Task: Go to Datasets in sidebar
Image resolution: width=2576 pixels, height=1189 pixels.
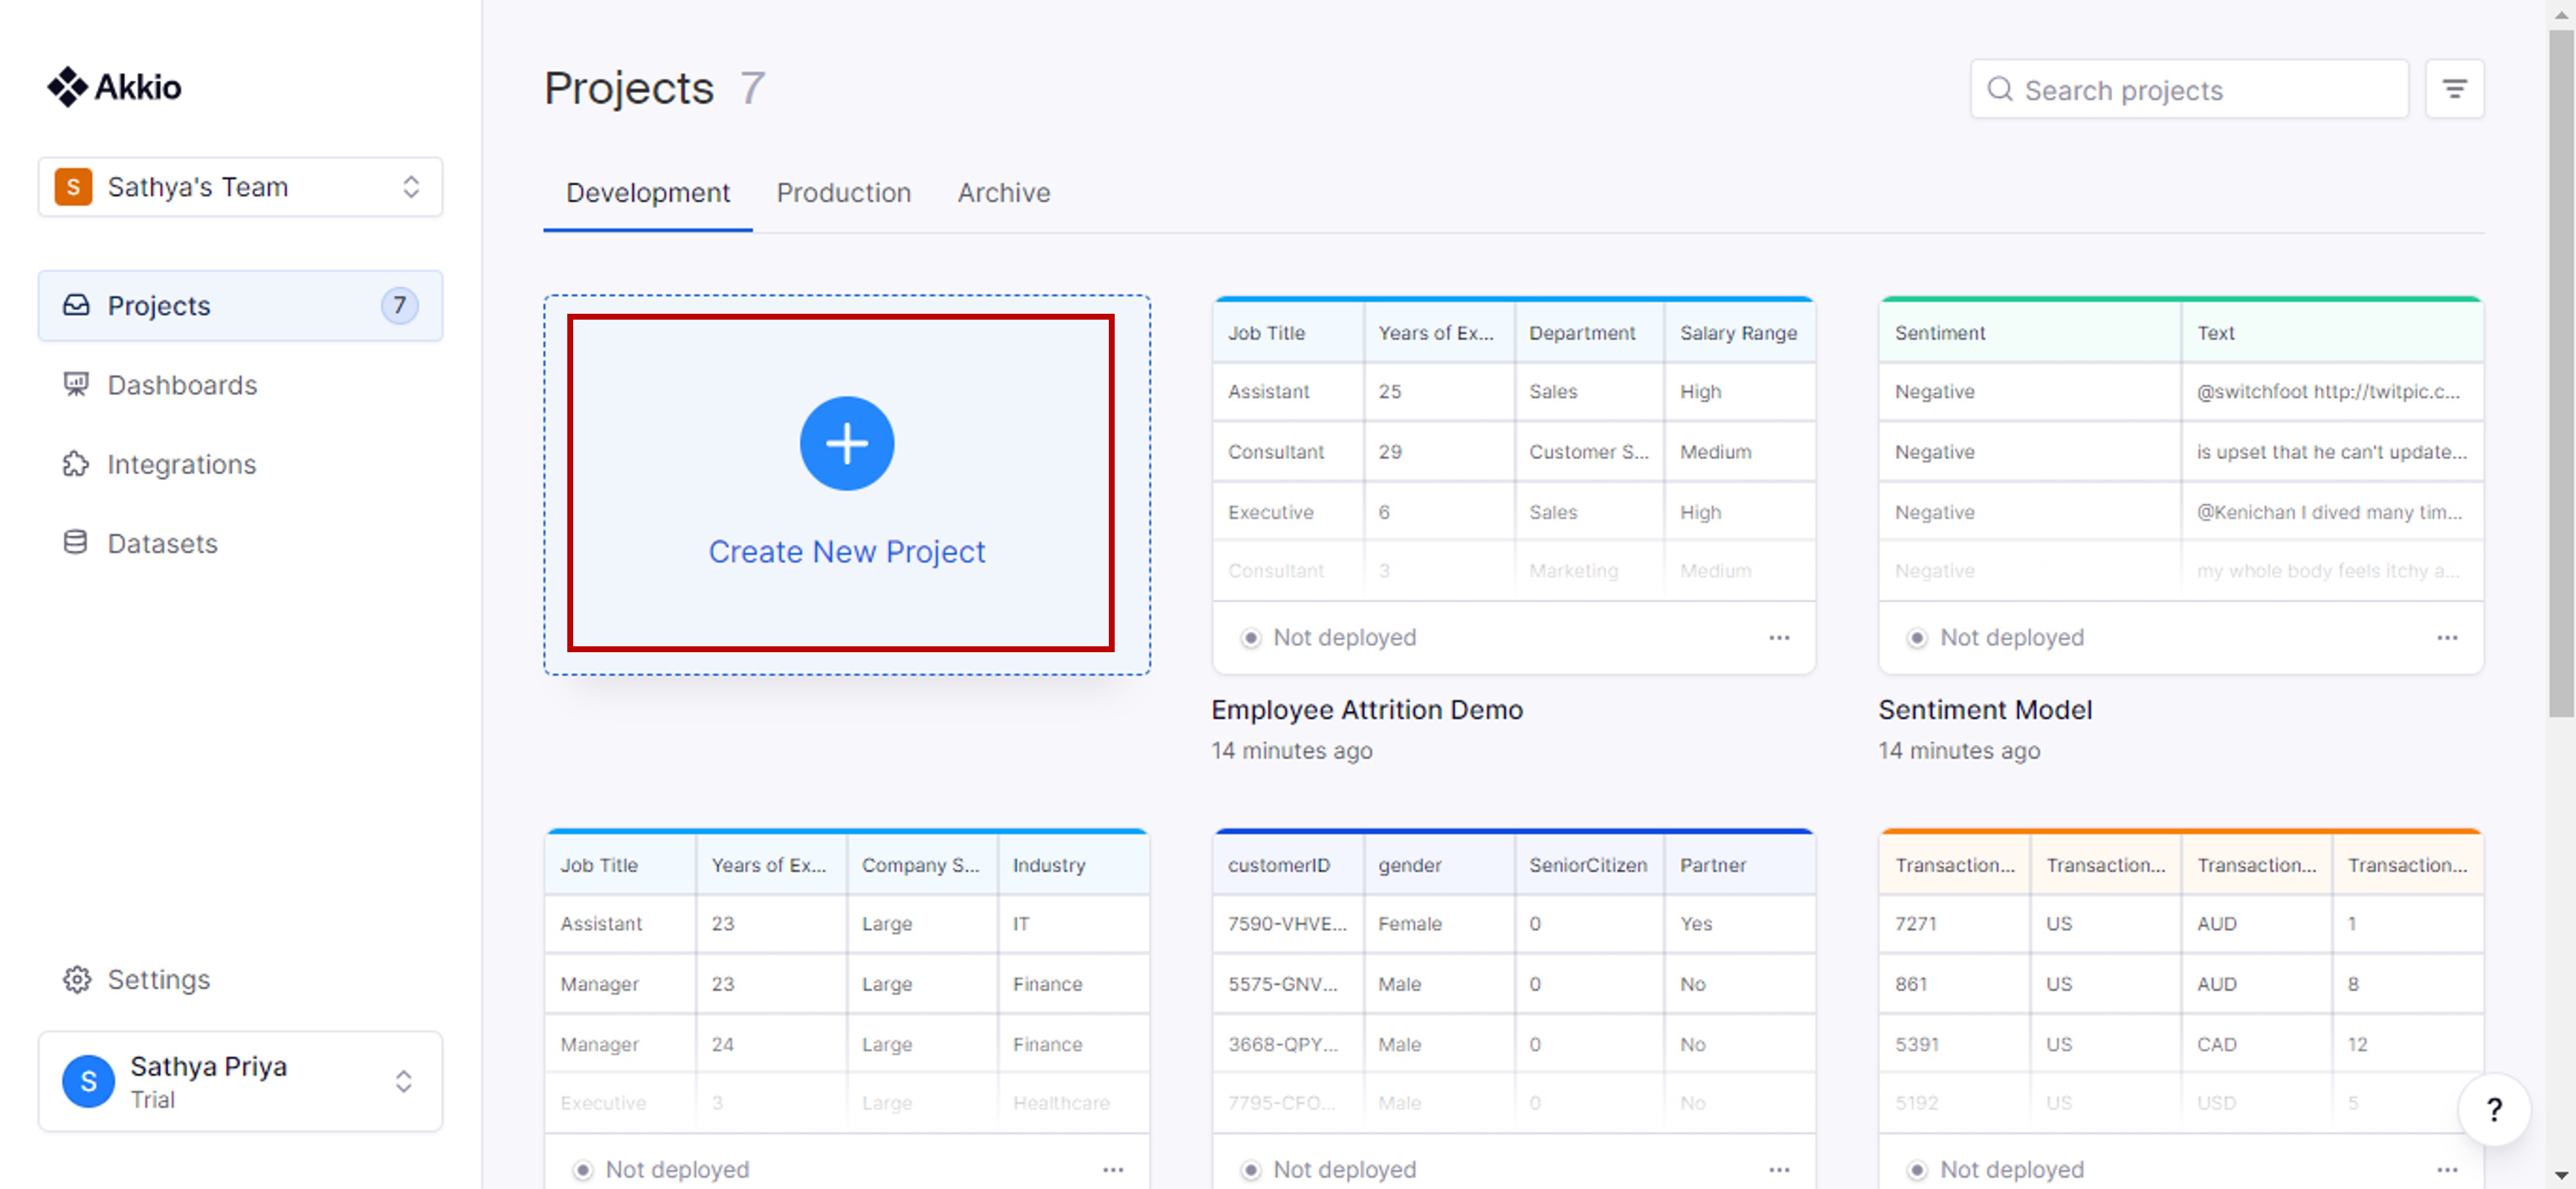Action: pos(162,543)
